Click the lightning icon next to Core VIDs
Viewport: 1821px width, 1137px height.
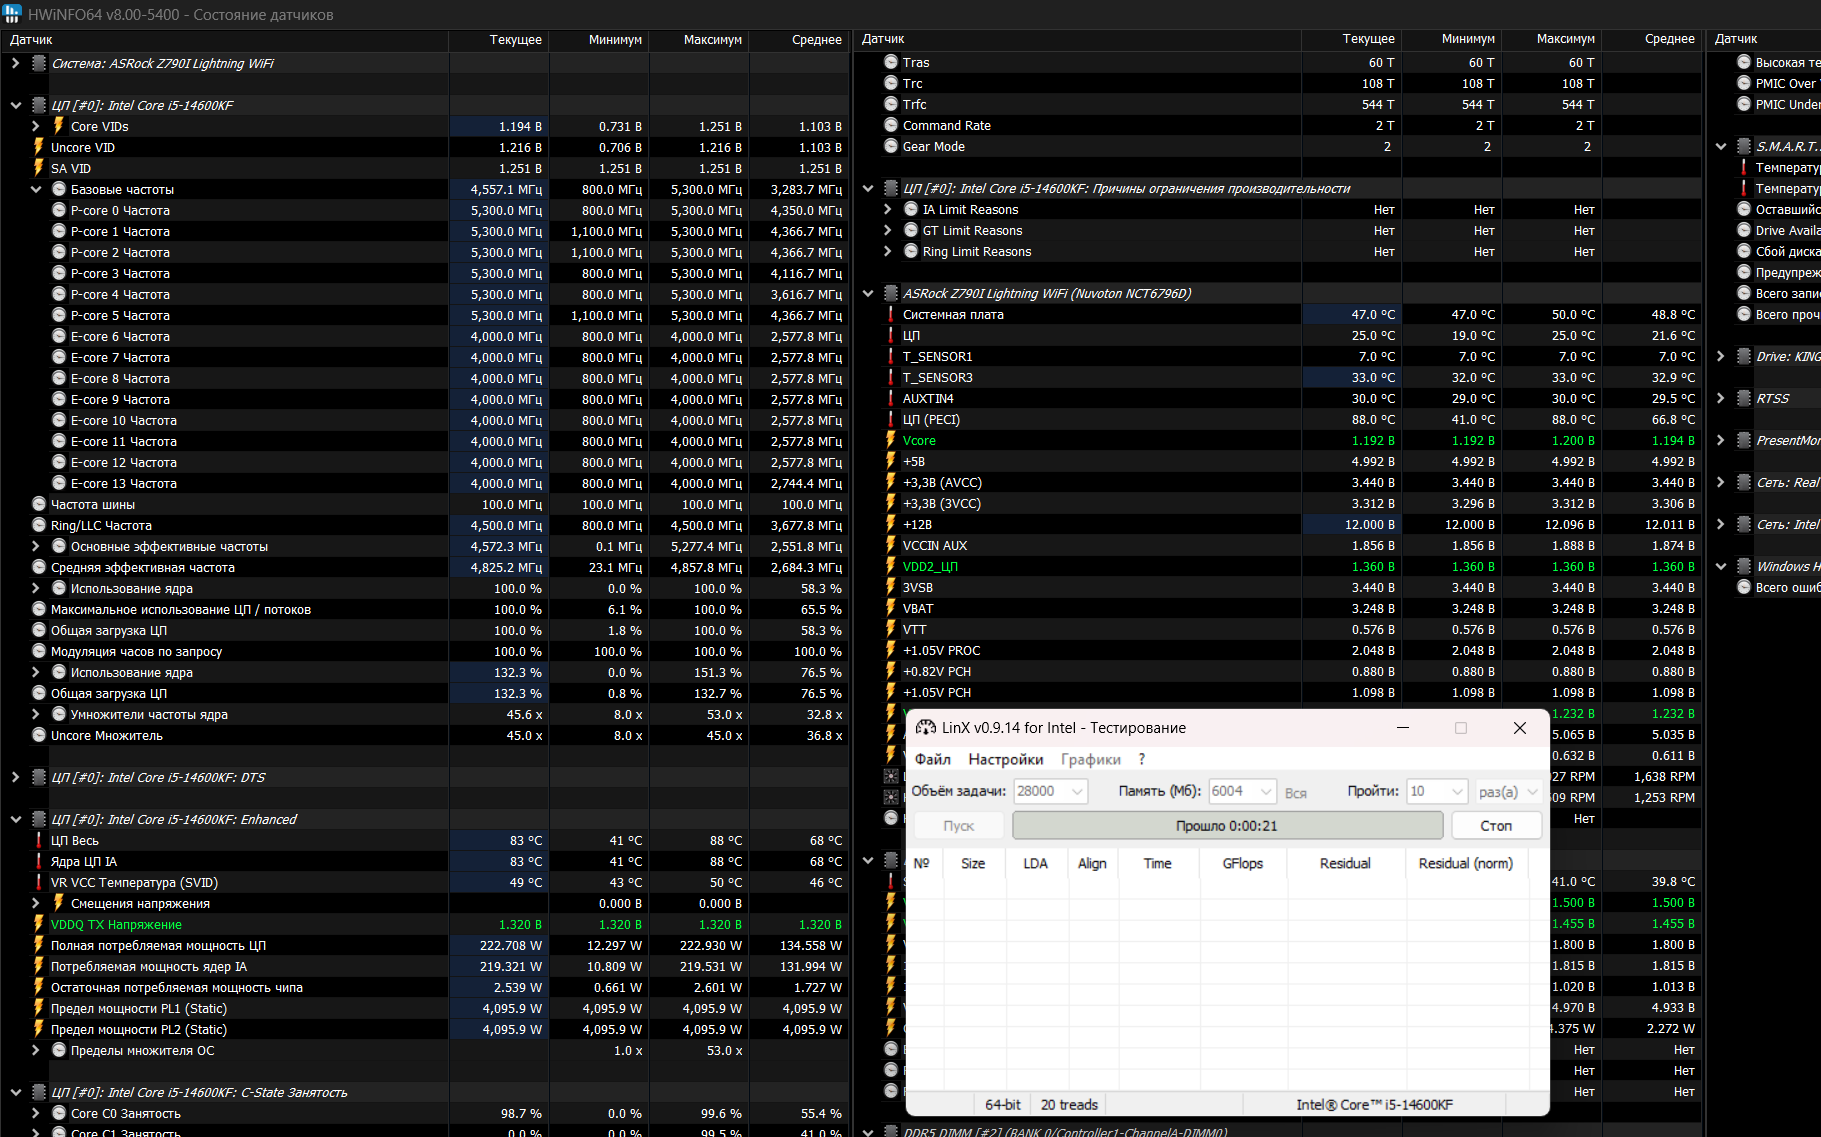[59, 126]
